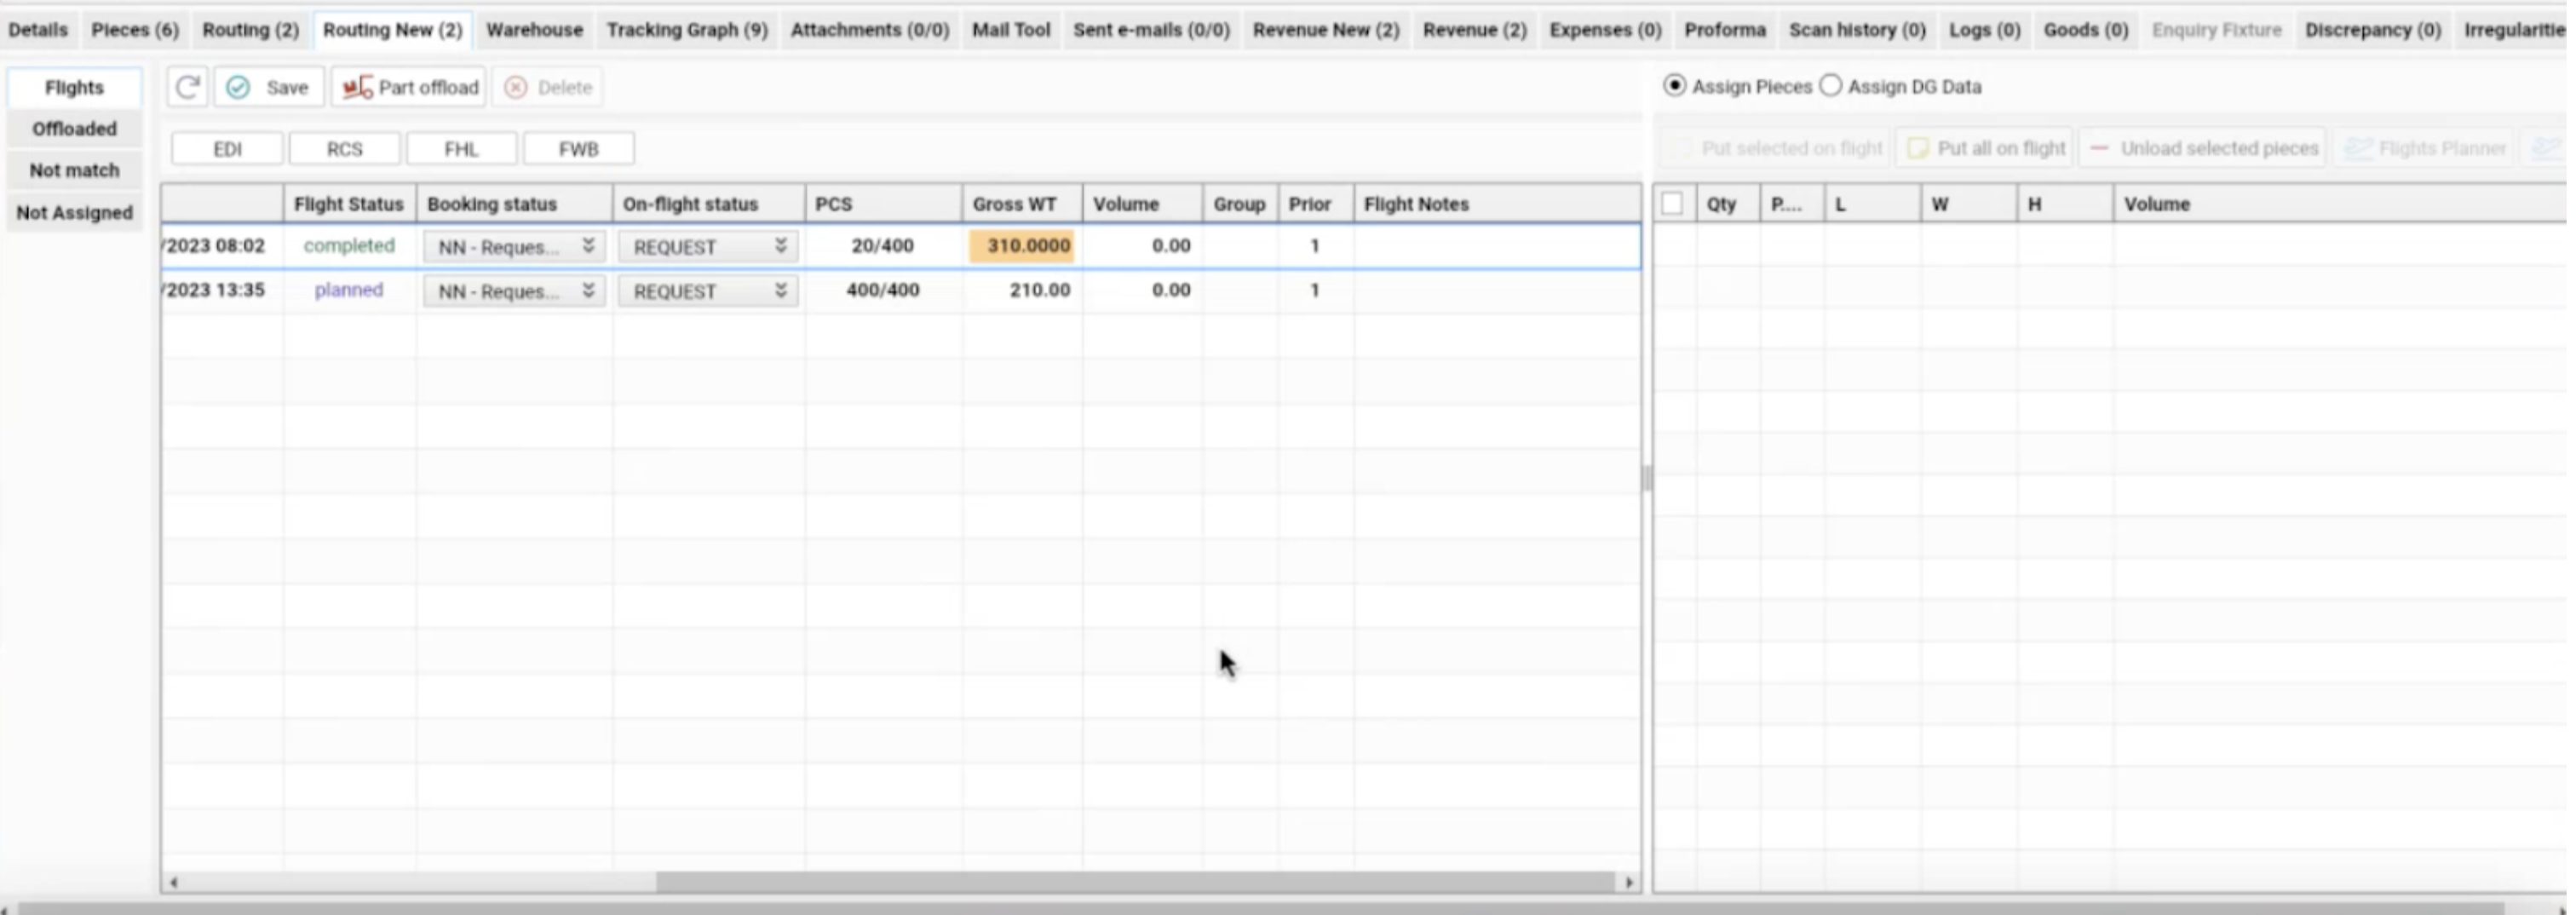Click the FWB button

tap(578, 148)
